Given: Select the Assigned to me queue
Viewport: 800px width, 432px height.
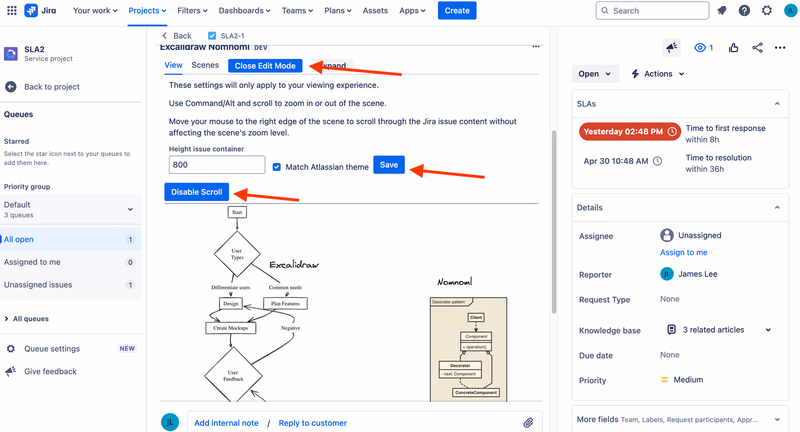Looking at the screenshot, I should [x=70, y=262].
